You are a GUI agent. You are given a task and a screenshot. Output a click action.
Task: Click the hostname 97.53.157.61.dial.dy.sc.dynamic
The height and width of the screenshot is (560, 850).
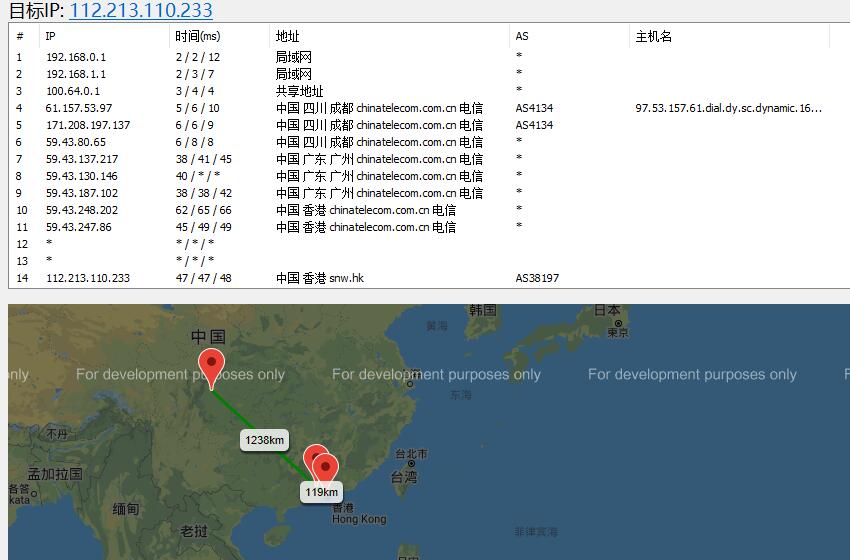click(x=729, y=108)
